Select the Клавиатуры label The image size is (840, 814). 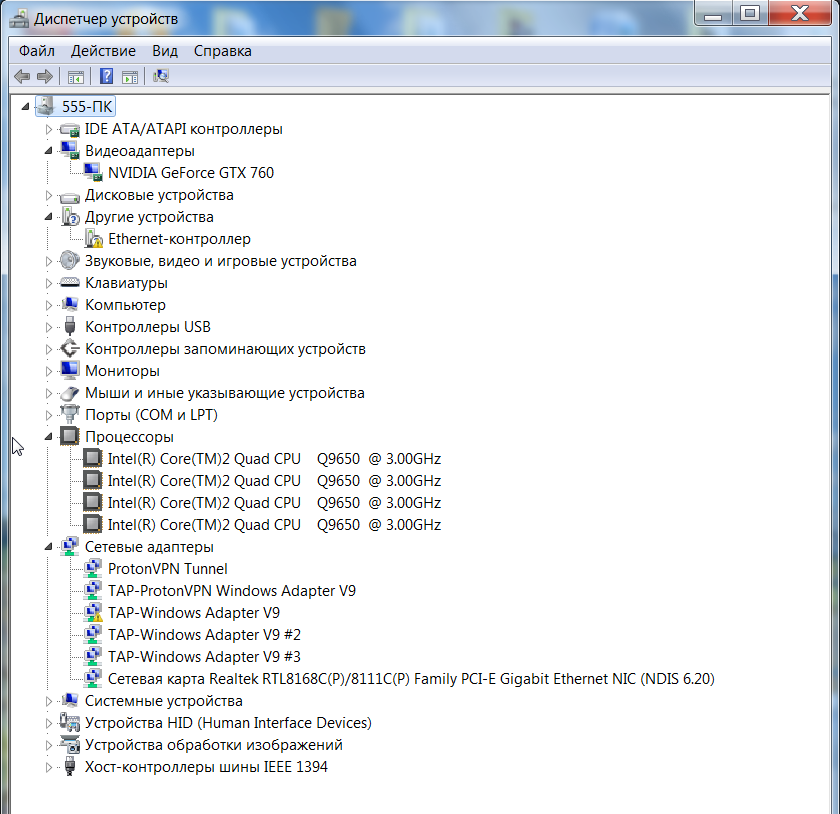(126, 282)
